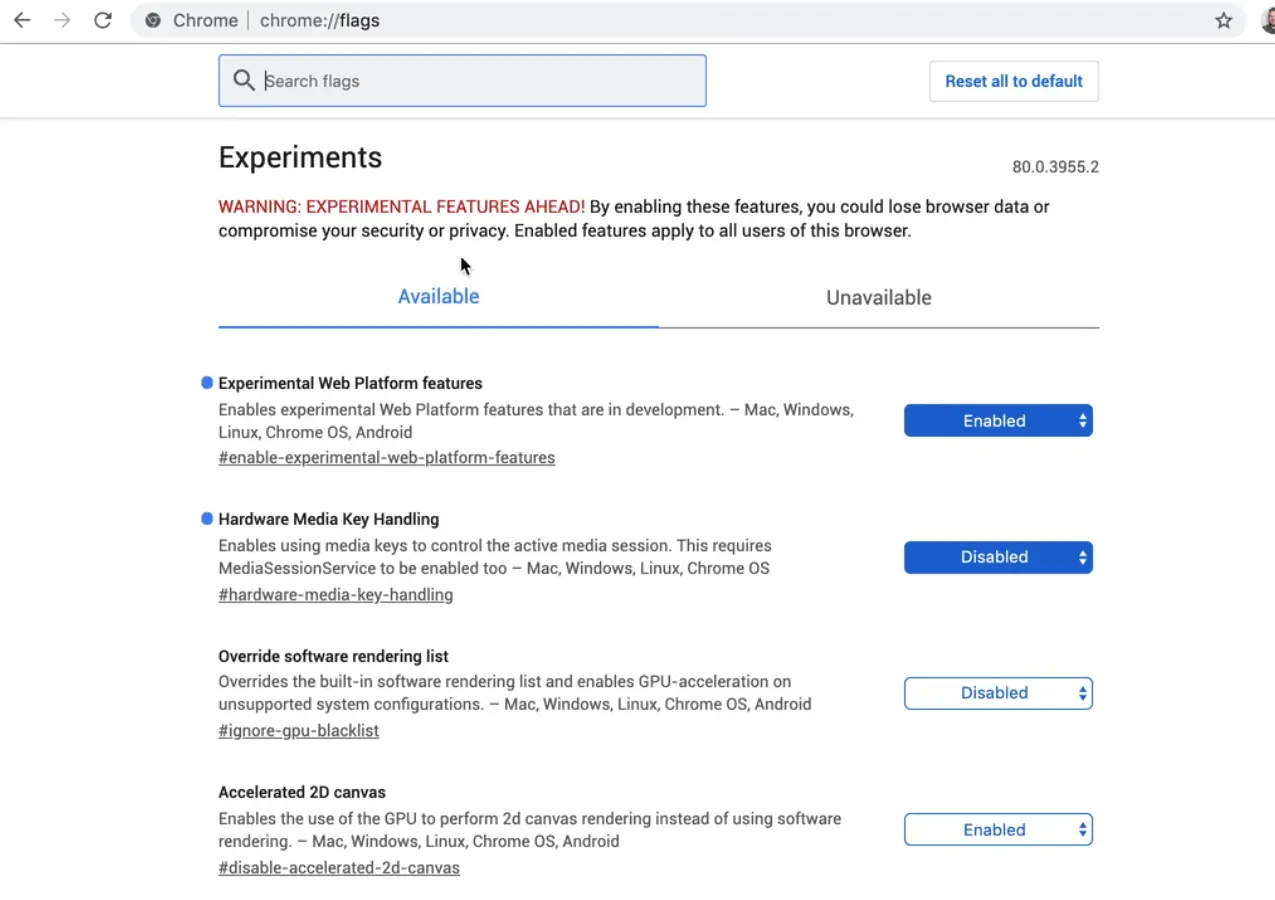Focus the Search flags input field
1275x900 pixels.
[x=480, y=81]
